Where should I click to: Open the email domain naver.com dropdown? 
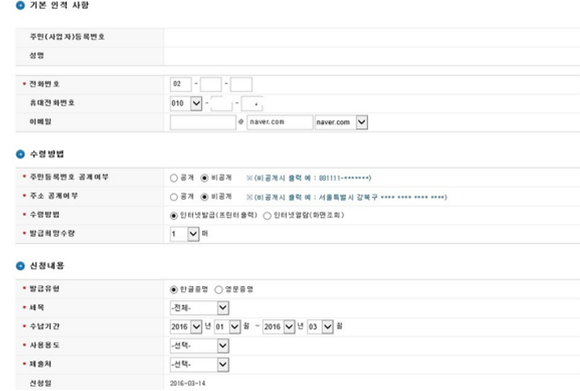tap(341, 122)
